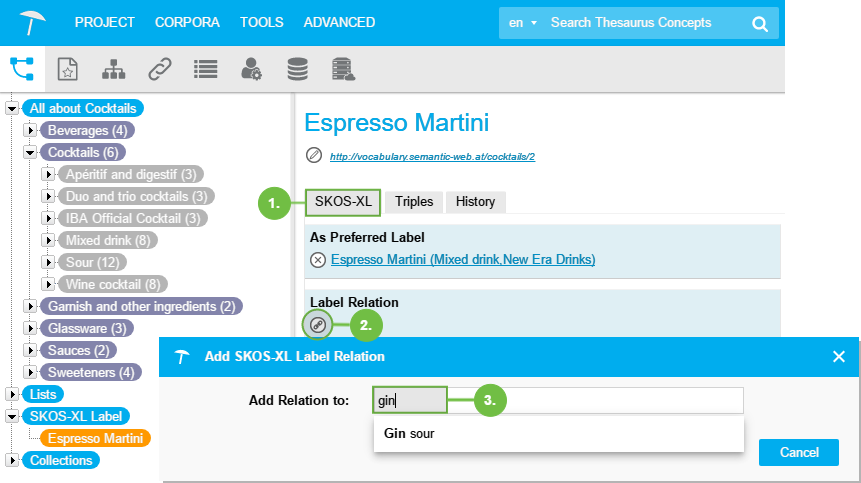Image resolution: width=861 pixels, height=483 pixels.
Task: Remove the Espresso Martini preferred label
Action: 318,260
